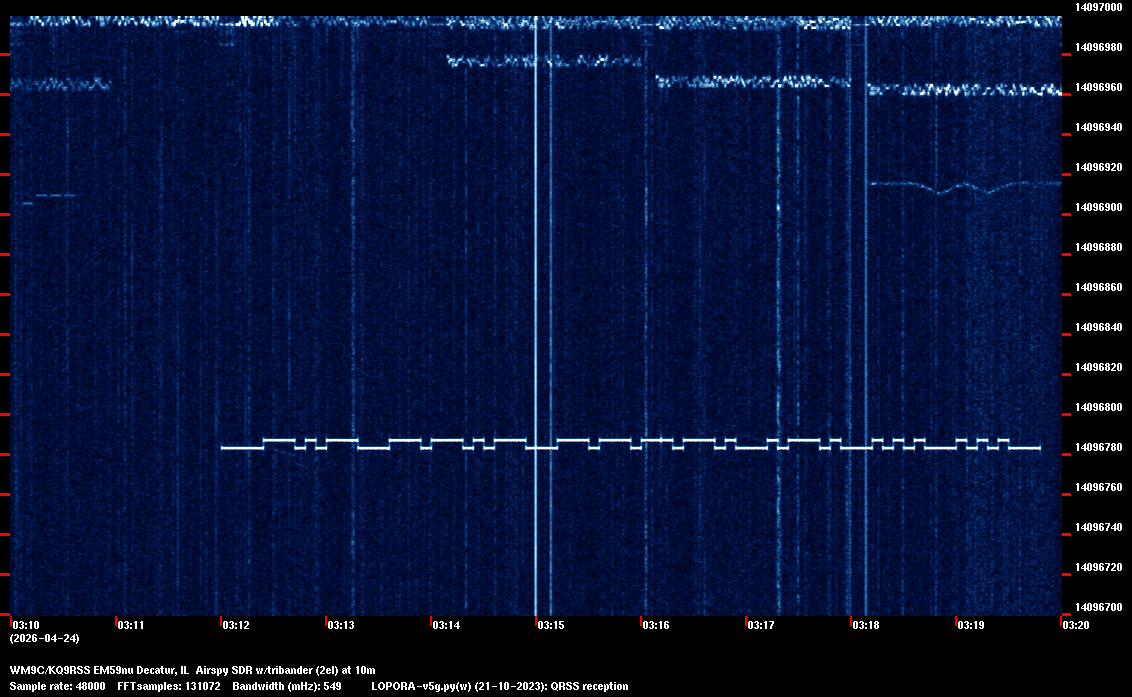Pick the 03:10 start time label
The image size is (1132, 697).
[25, 625]
